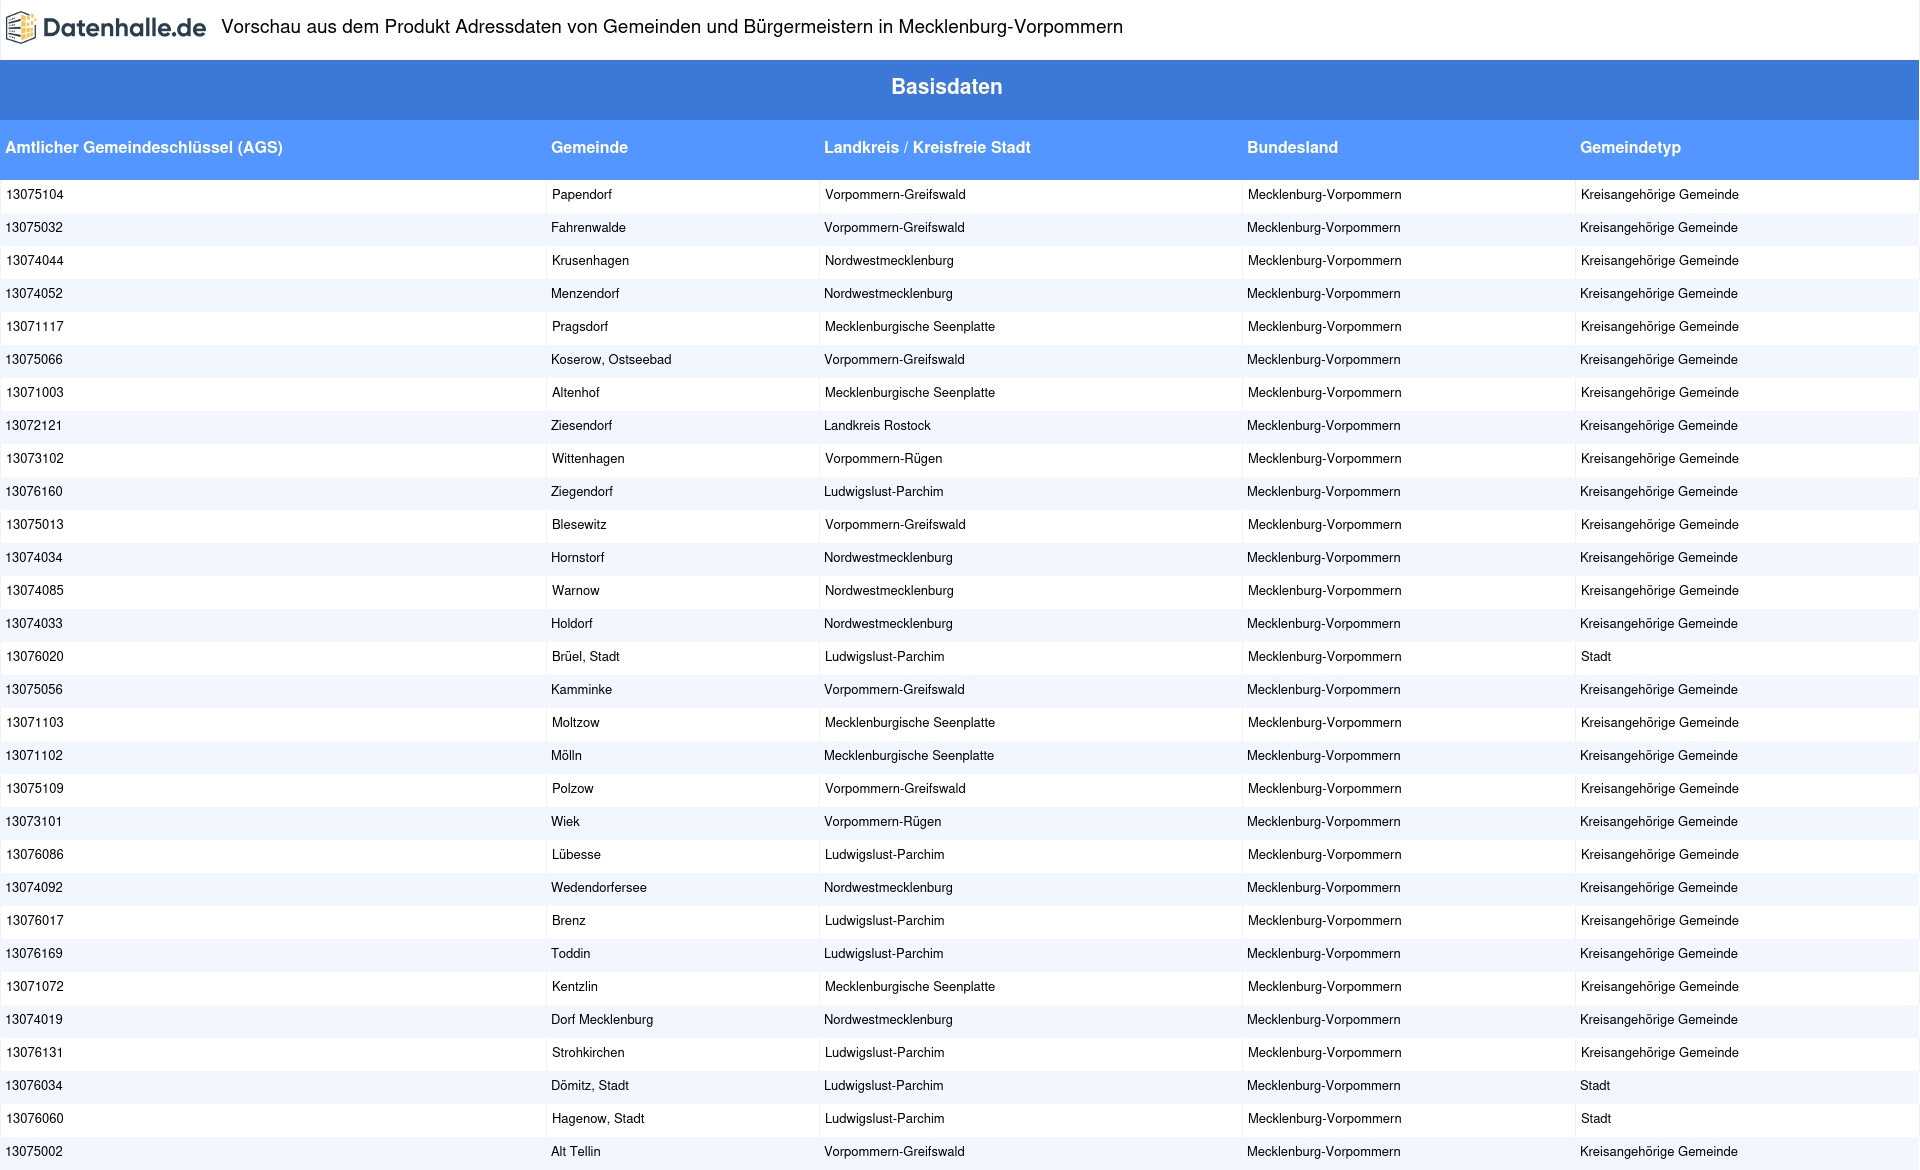
Task: Click AGS value 13071117
Action: tap(35, 326)
